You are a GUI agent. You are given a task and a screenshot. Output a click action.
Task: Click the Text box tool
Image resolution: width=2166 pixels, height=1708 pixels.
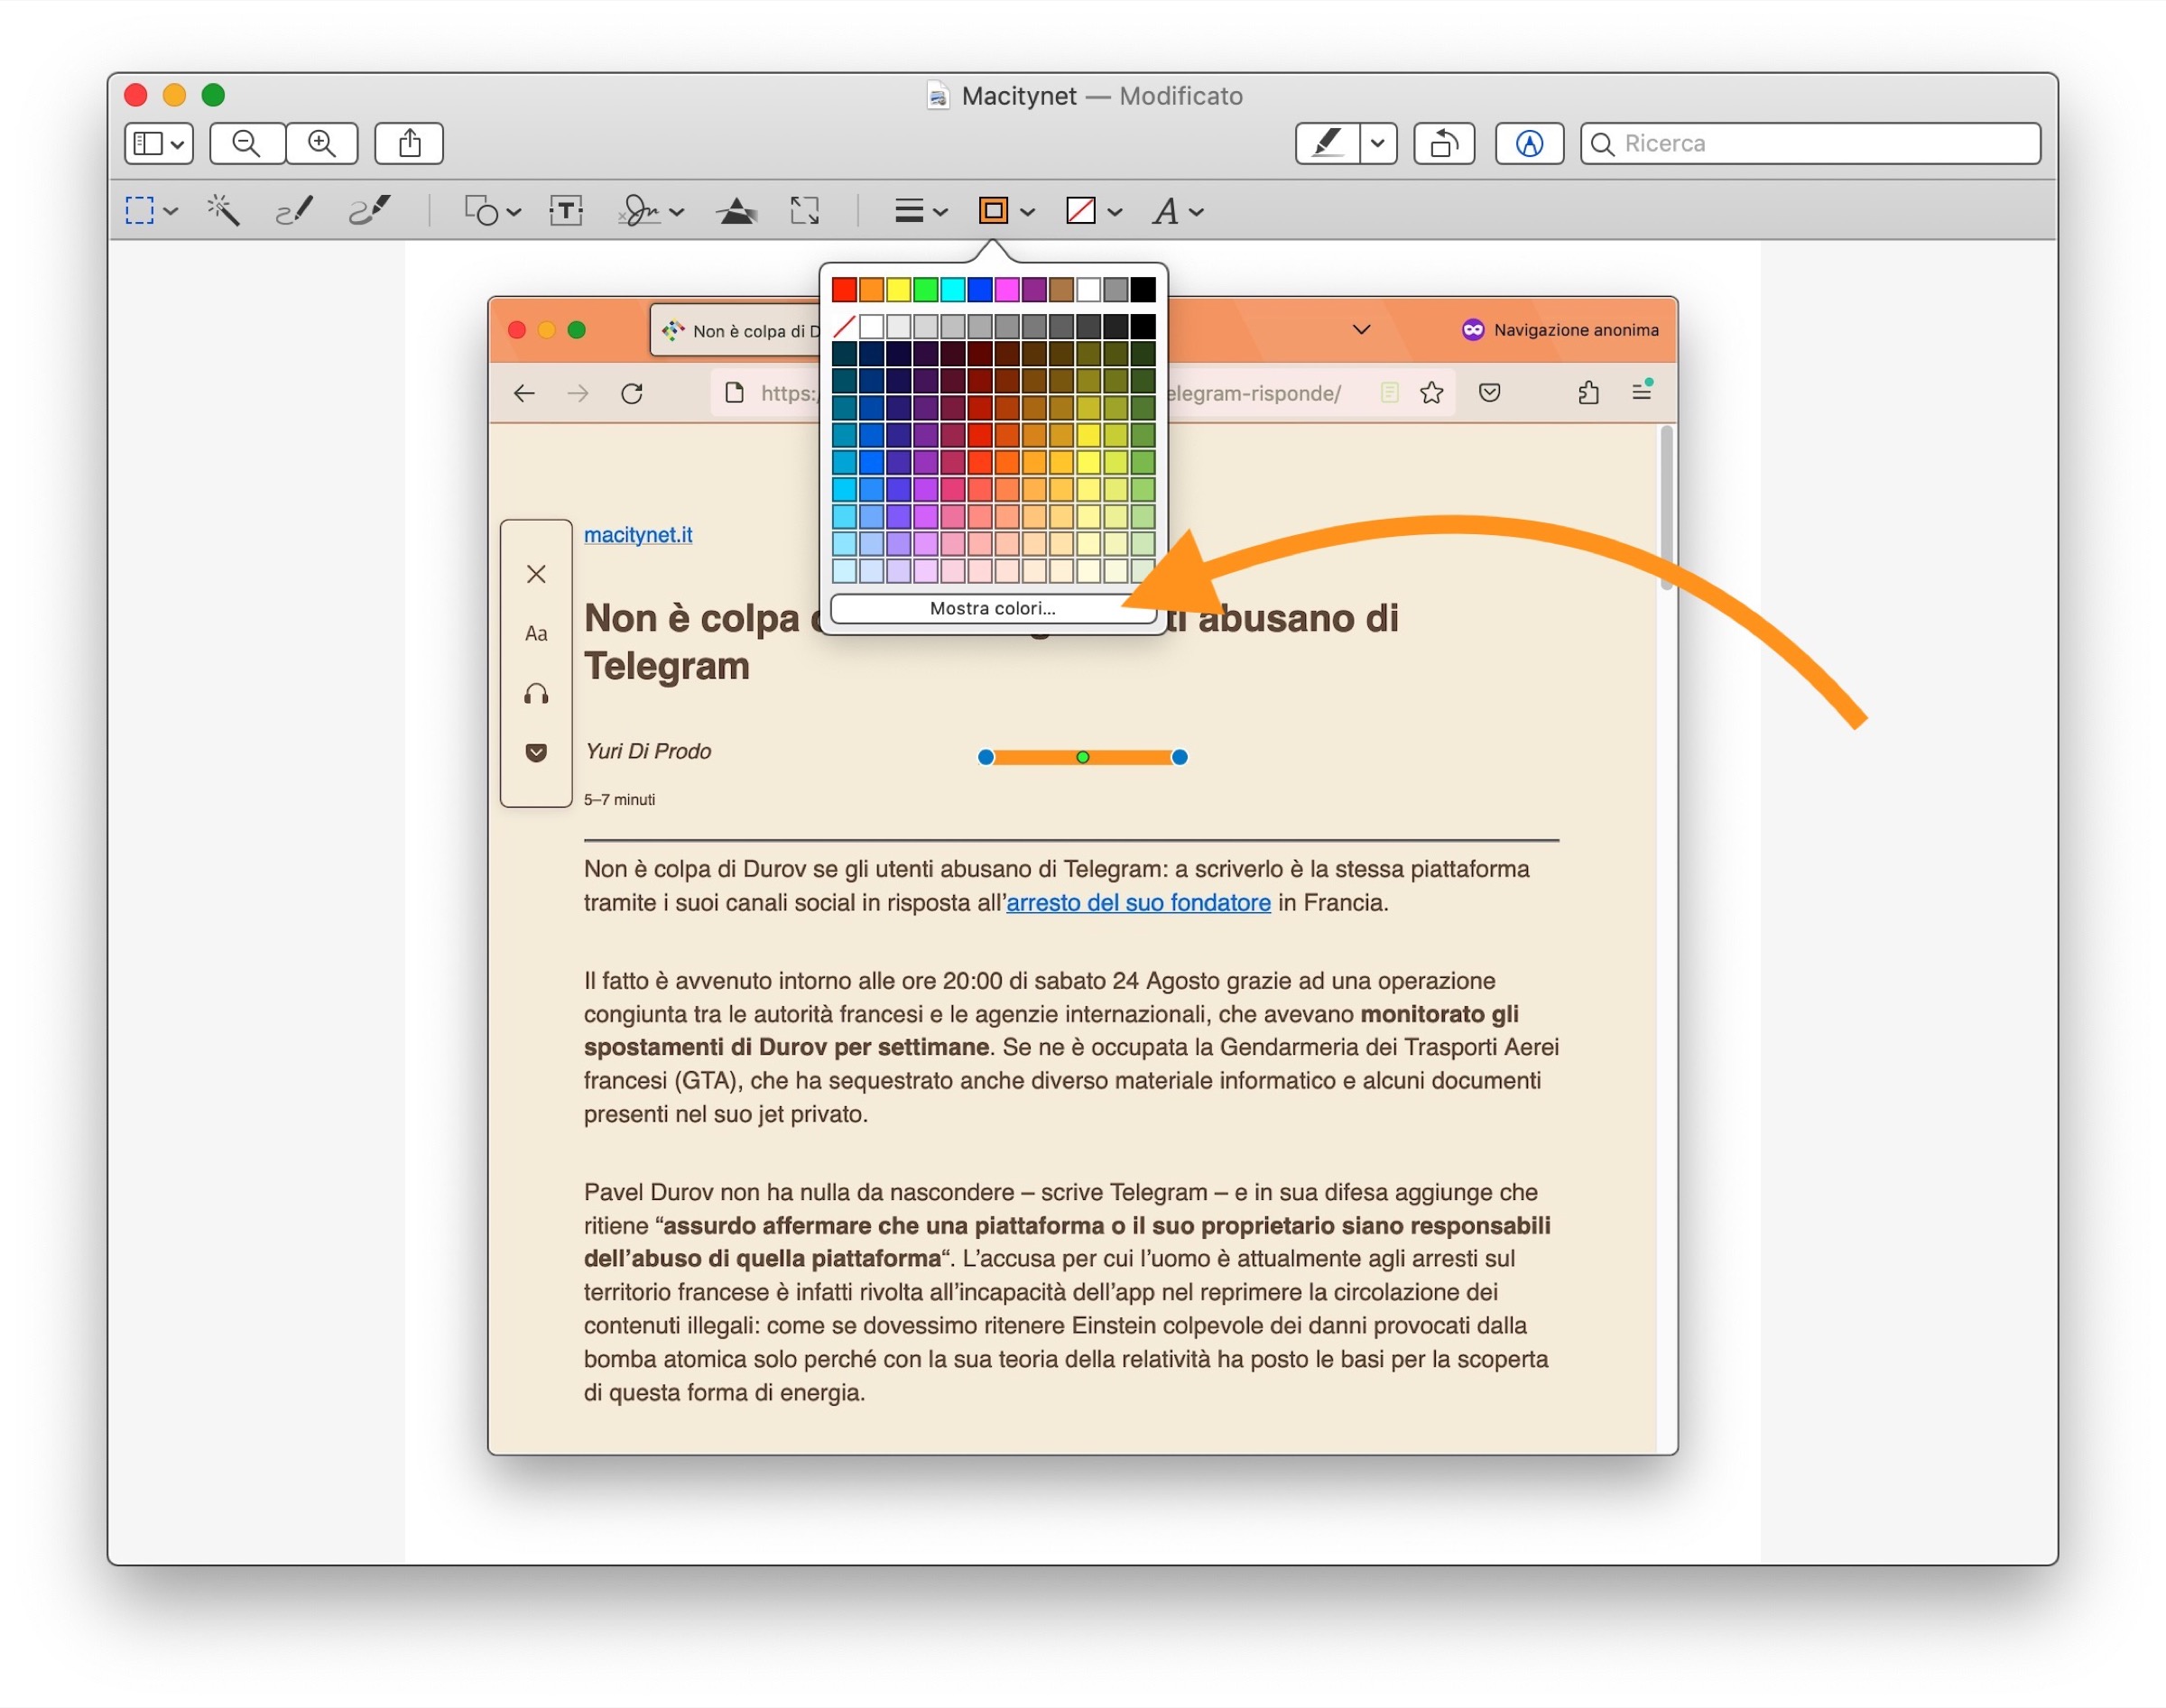566,210
